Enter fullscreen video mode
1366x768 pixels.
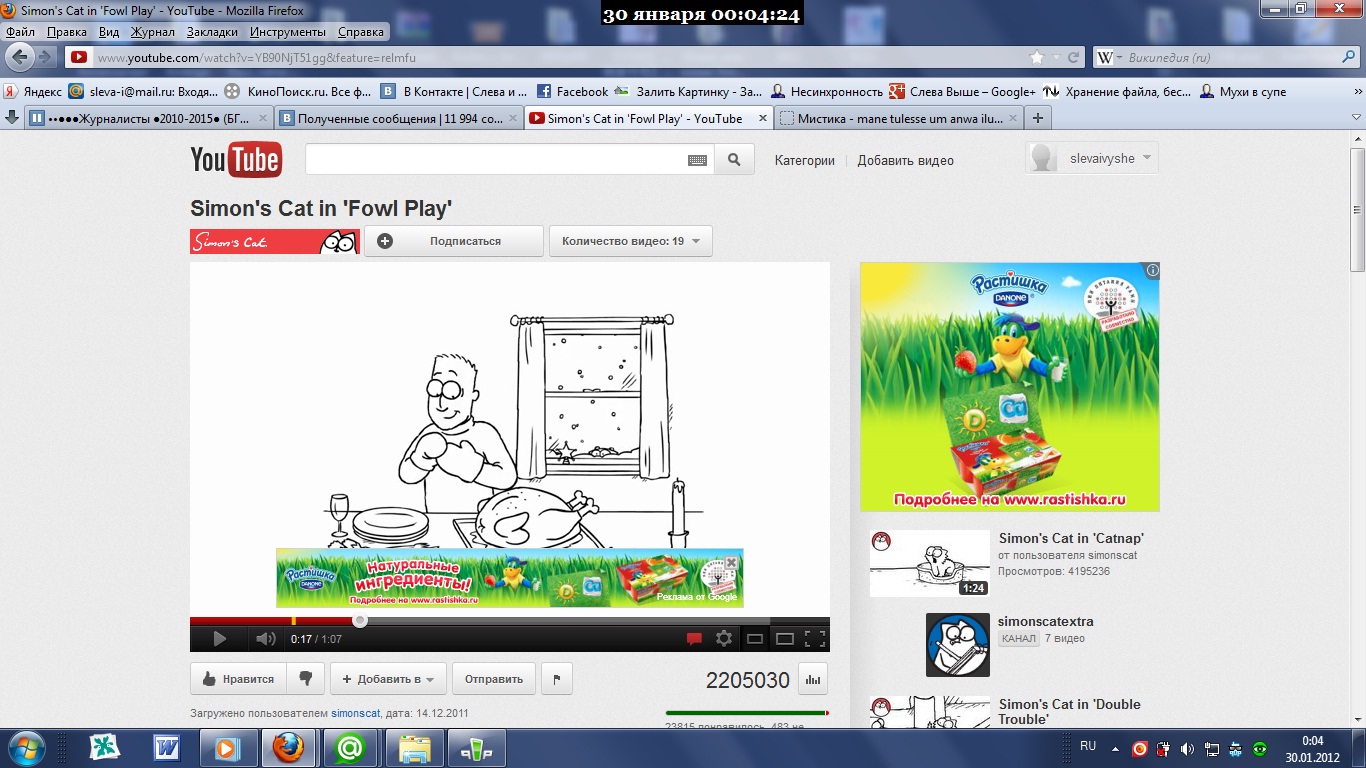[815, 639]
